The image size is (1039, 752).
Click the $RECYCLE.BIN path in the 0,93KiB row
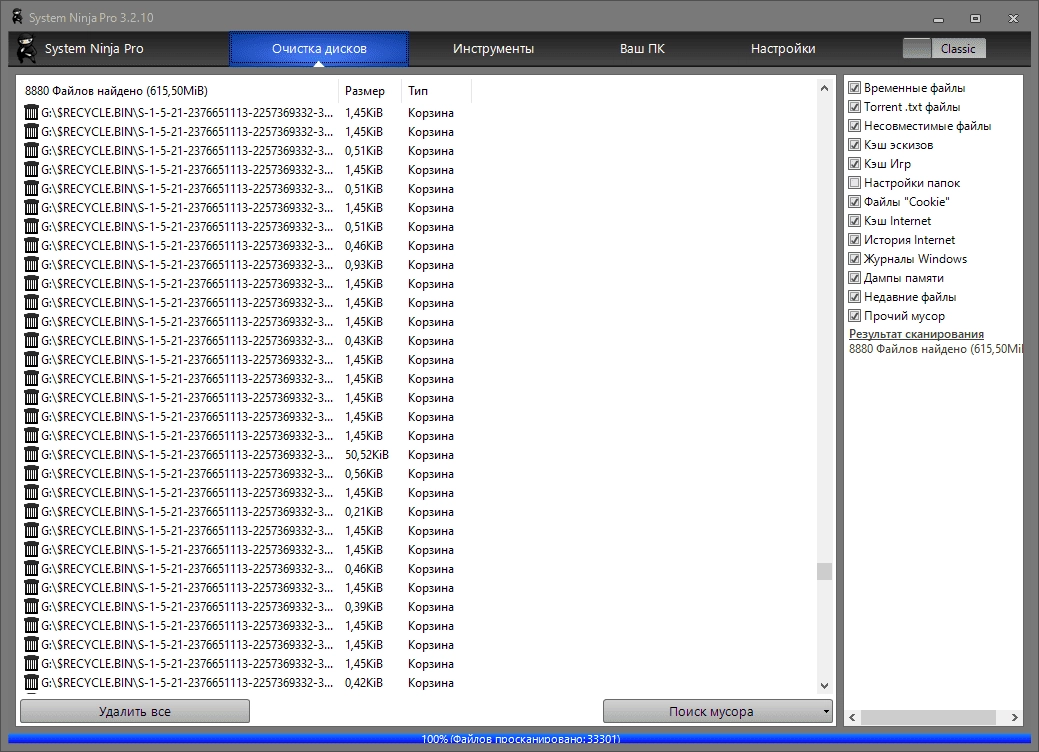coord(187,264)
